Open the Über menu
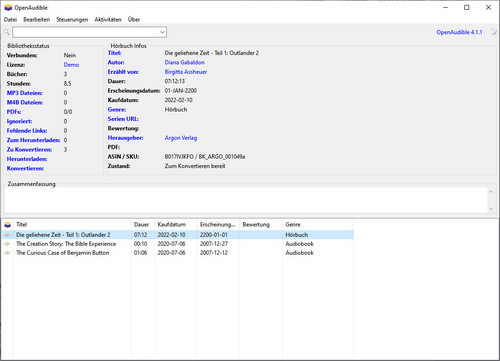This screenshot has width=500, height=361. [134, 20]
